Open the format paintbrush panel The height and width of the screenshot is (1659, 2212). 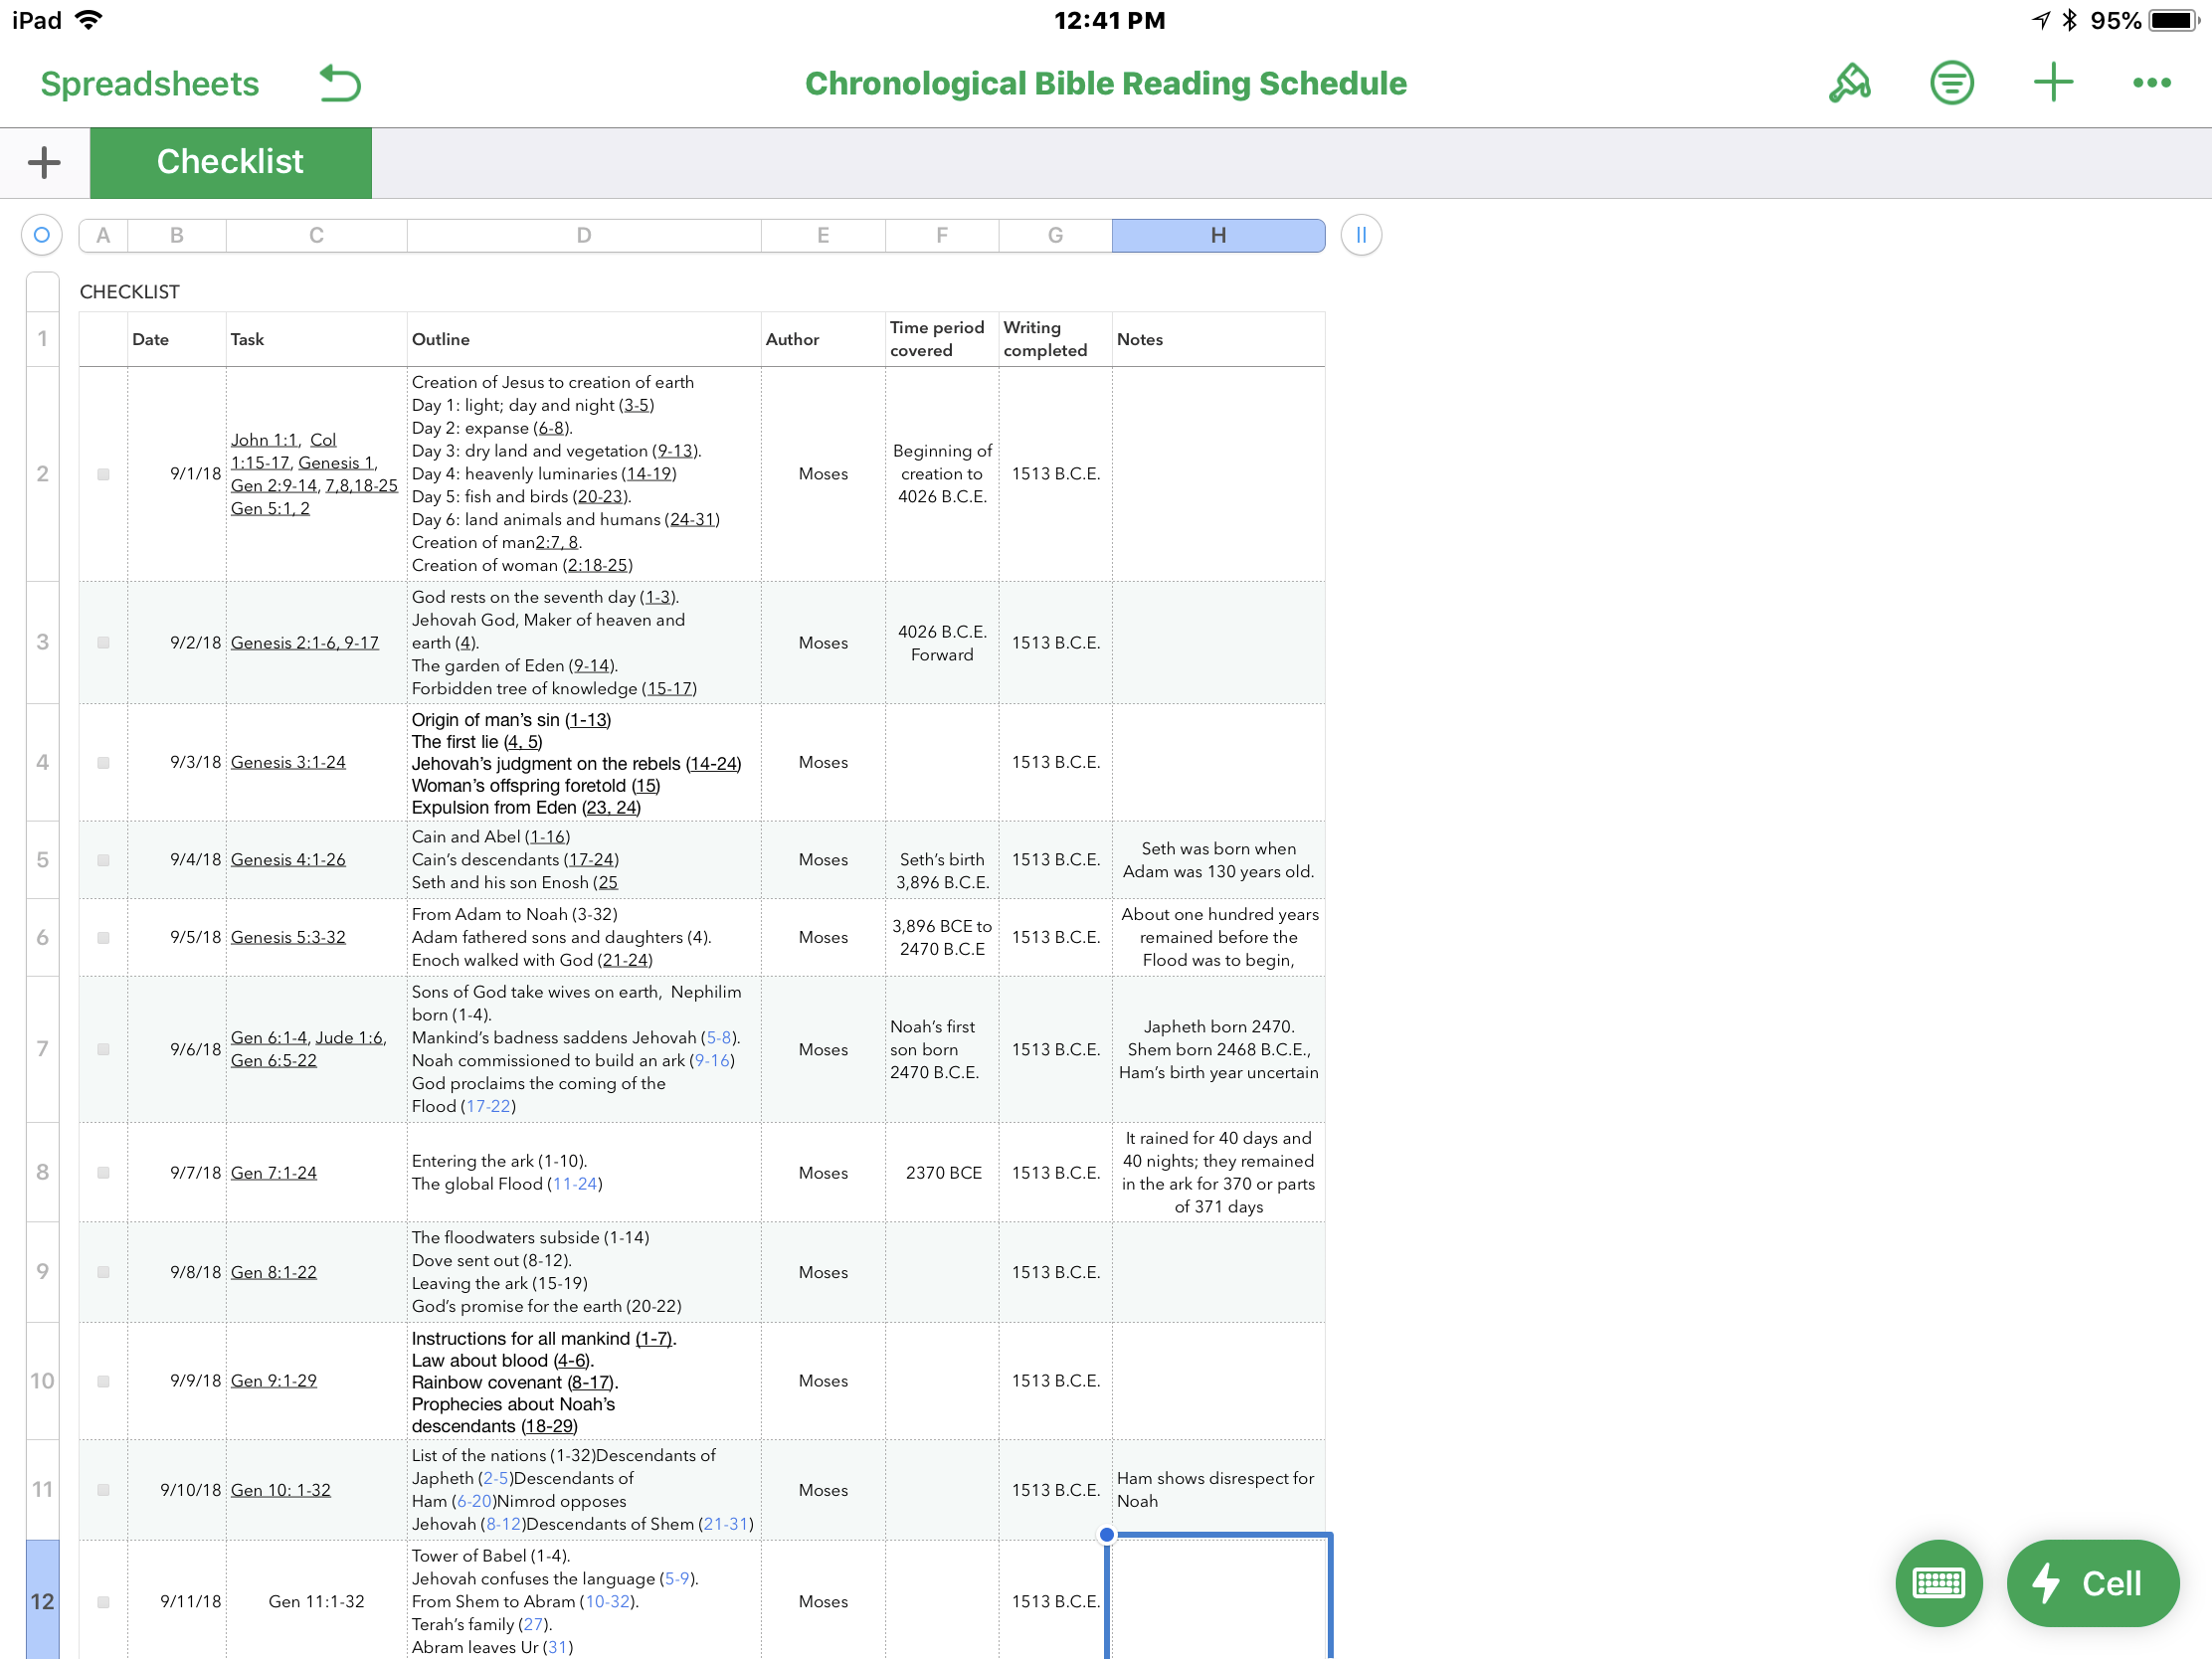pyautogui.click(x=1849, y=83)
